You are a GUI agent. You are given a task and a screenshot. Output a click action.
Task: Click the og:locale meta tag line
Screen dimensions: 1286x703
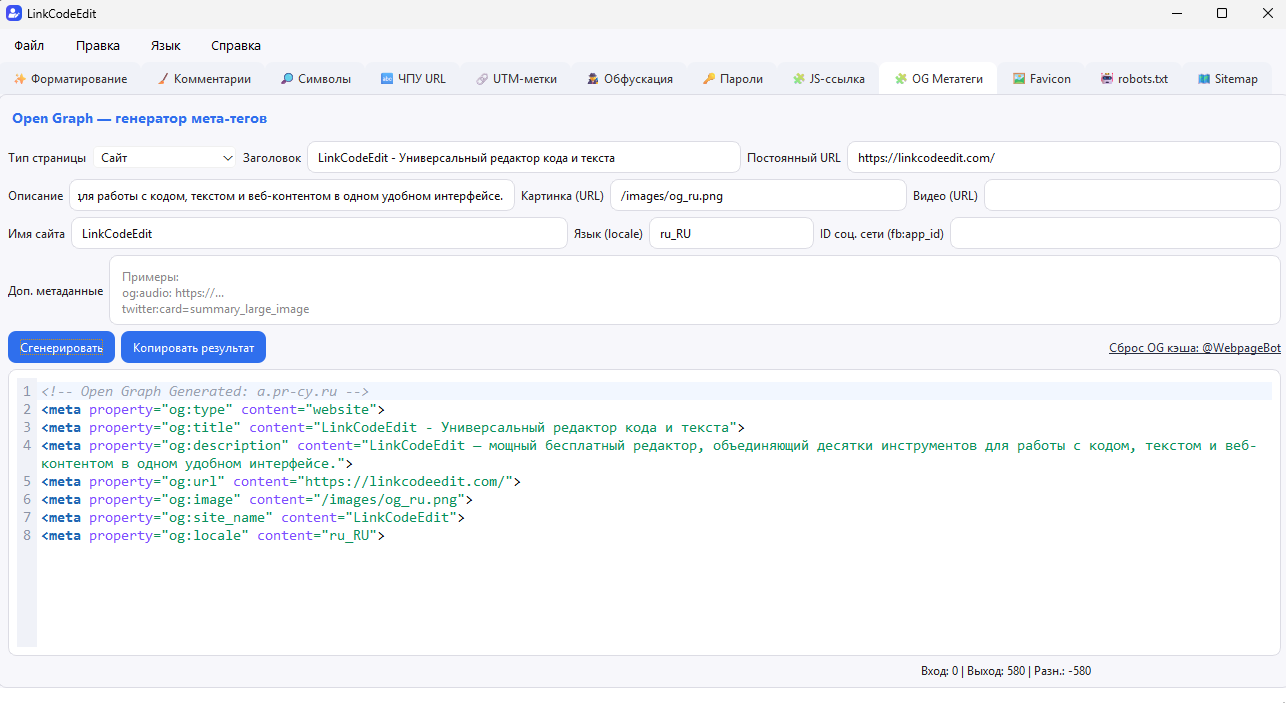pyautogui.click(x=213, y=535)
